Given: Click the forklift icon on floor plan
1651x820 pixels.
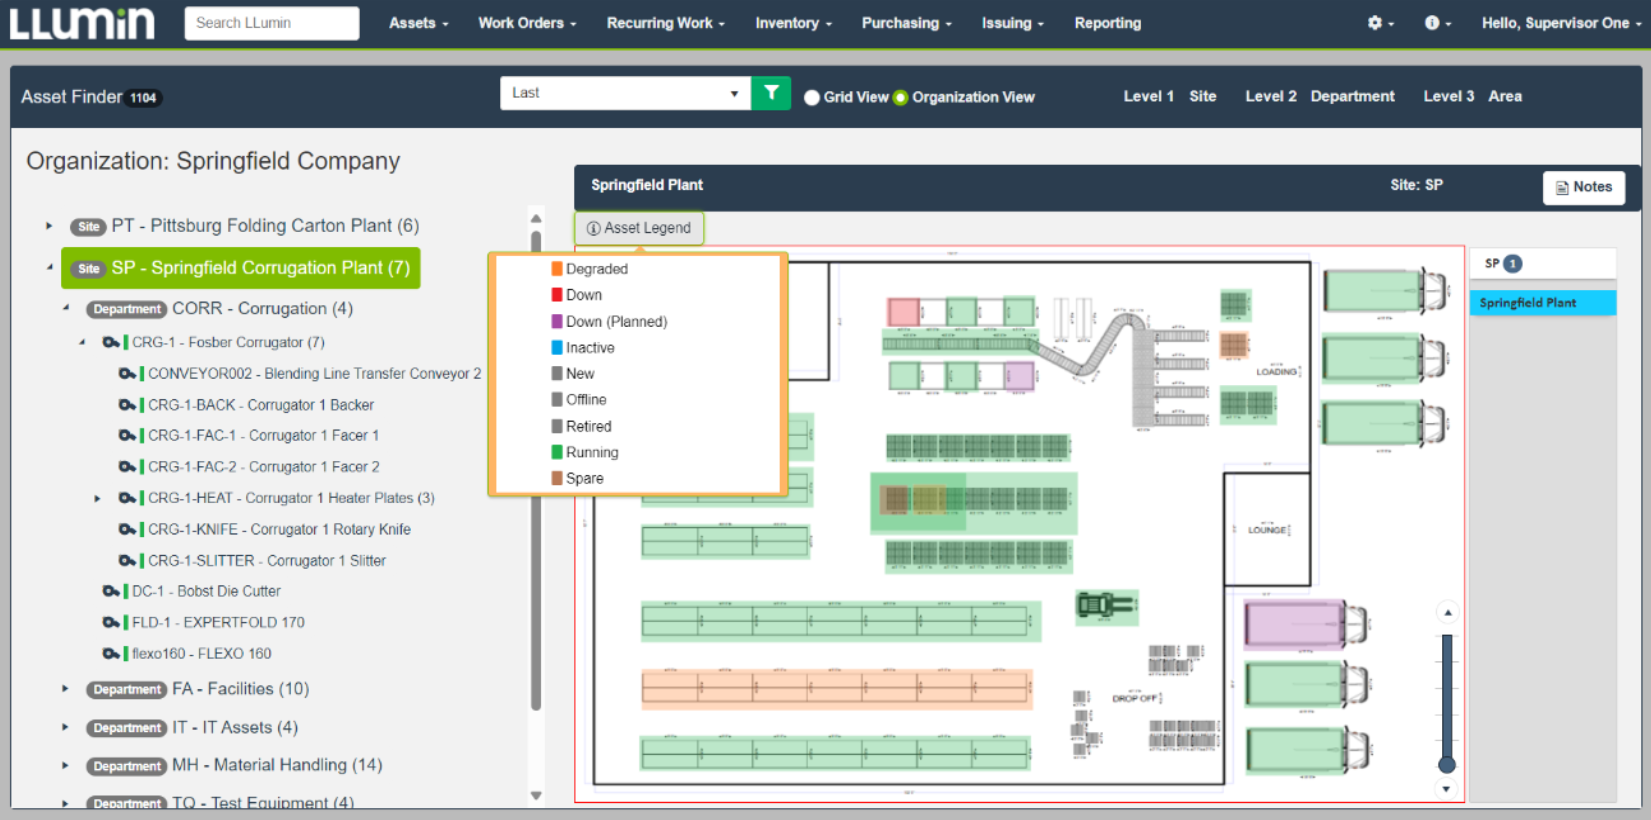Looking at the screenshot, I should click(1105, 605).
